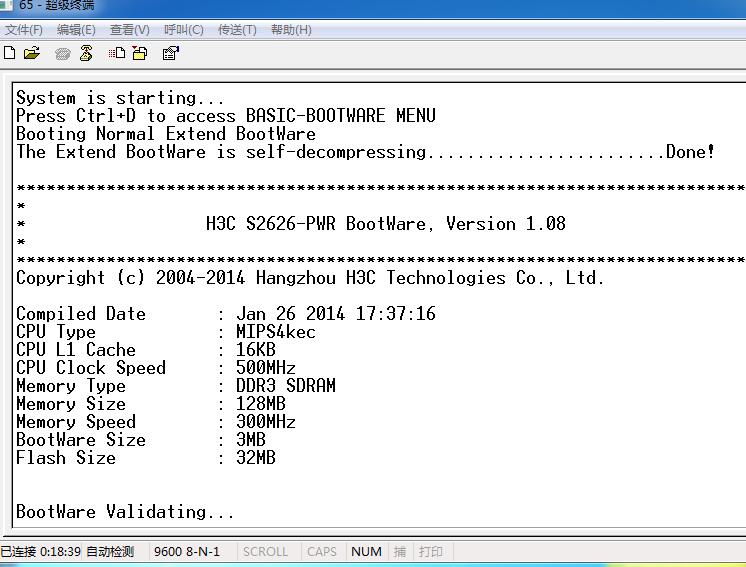746x567 pixels.
Task: Click the self-decompressing Done! line
Action: pos(365,152)
